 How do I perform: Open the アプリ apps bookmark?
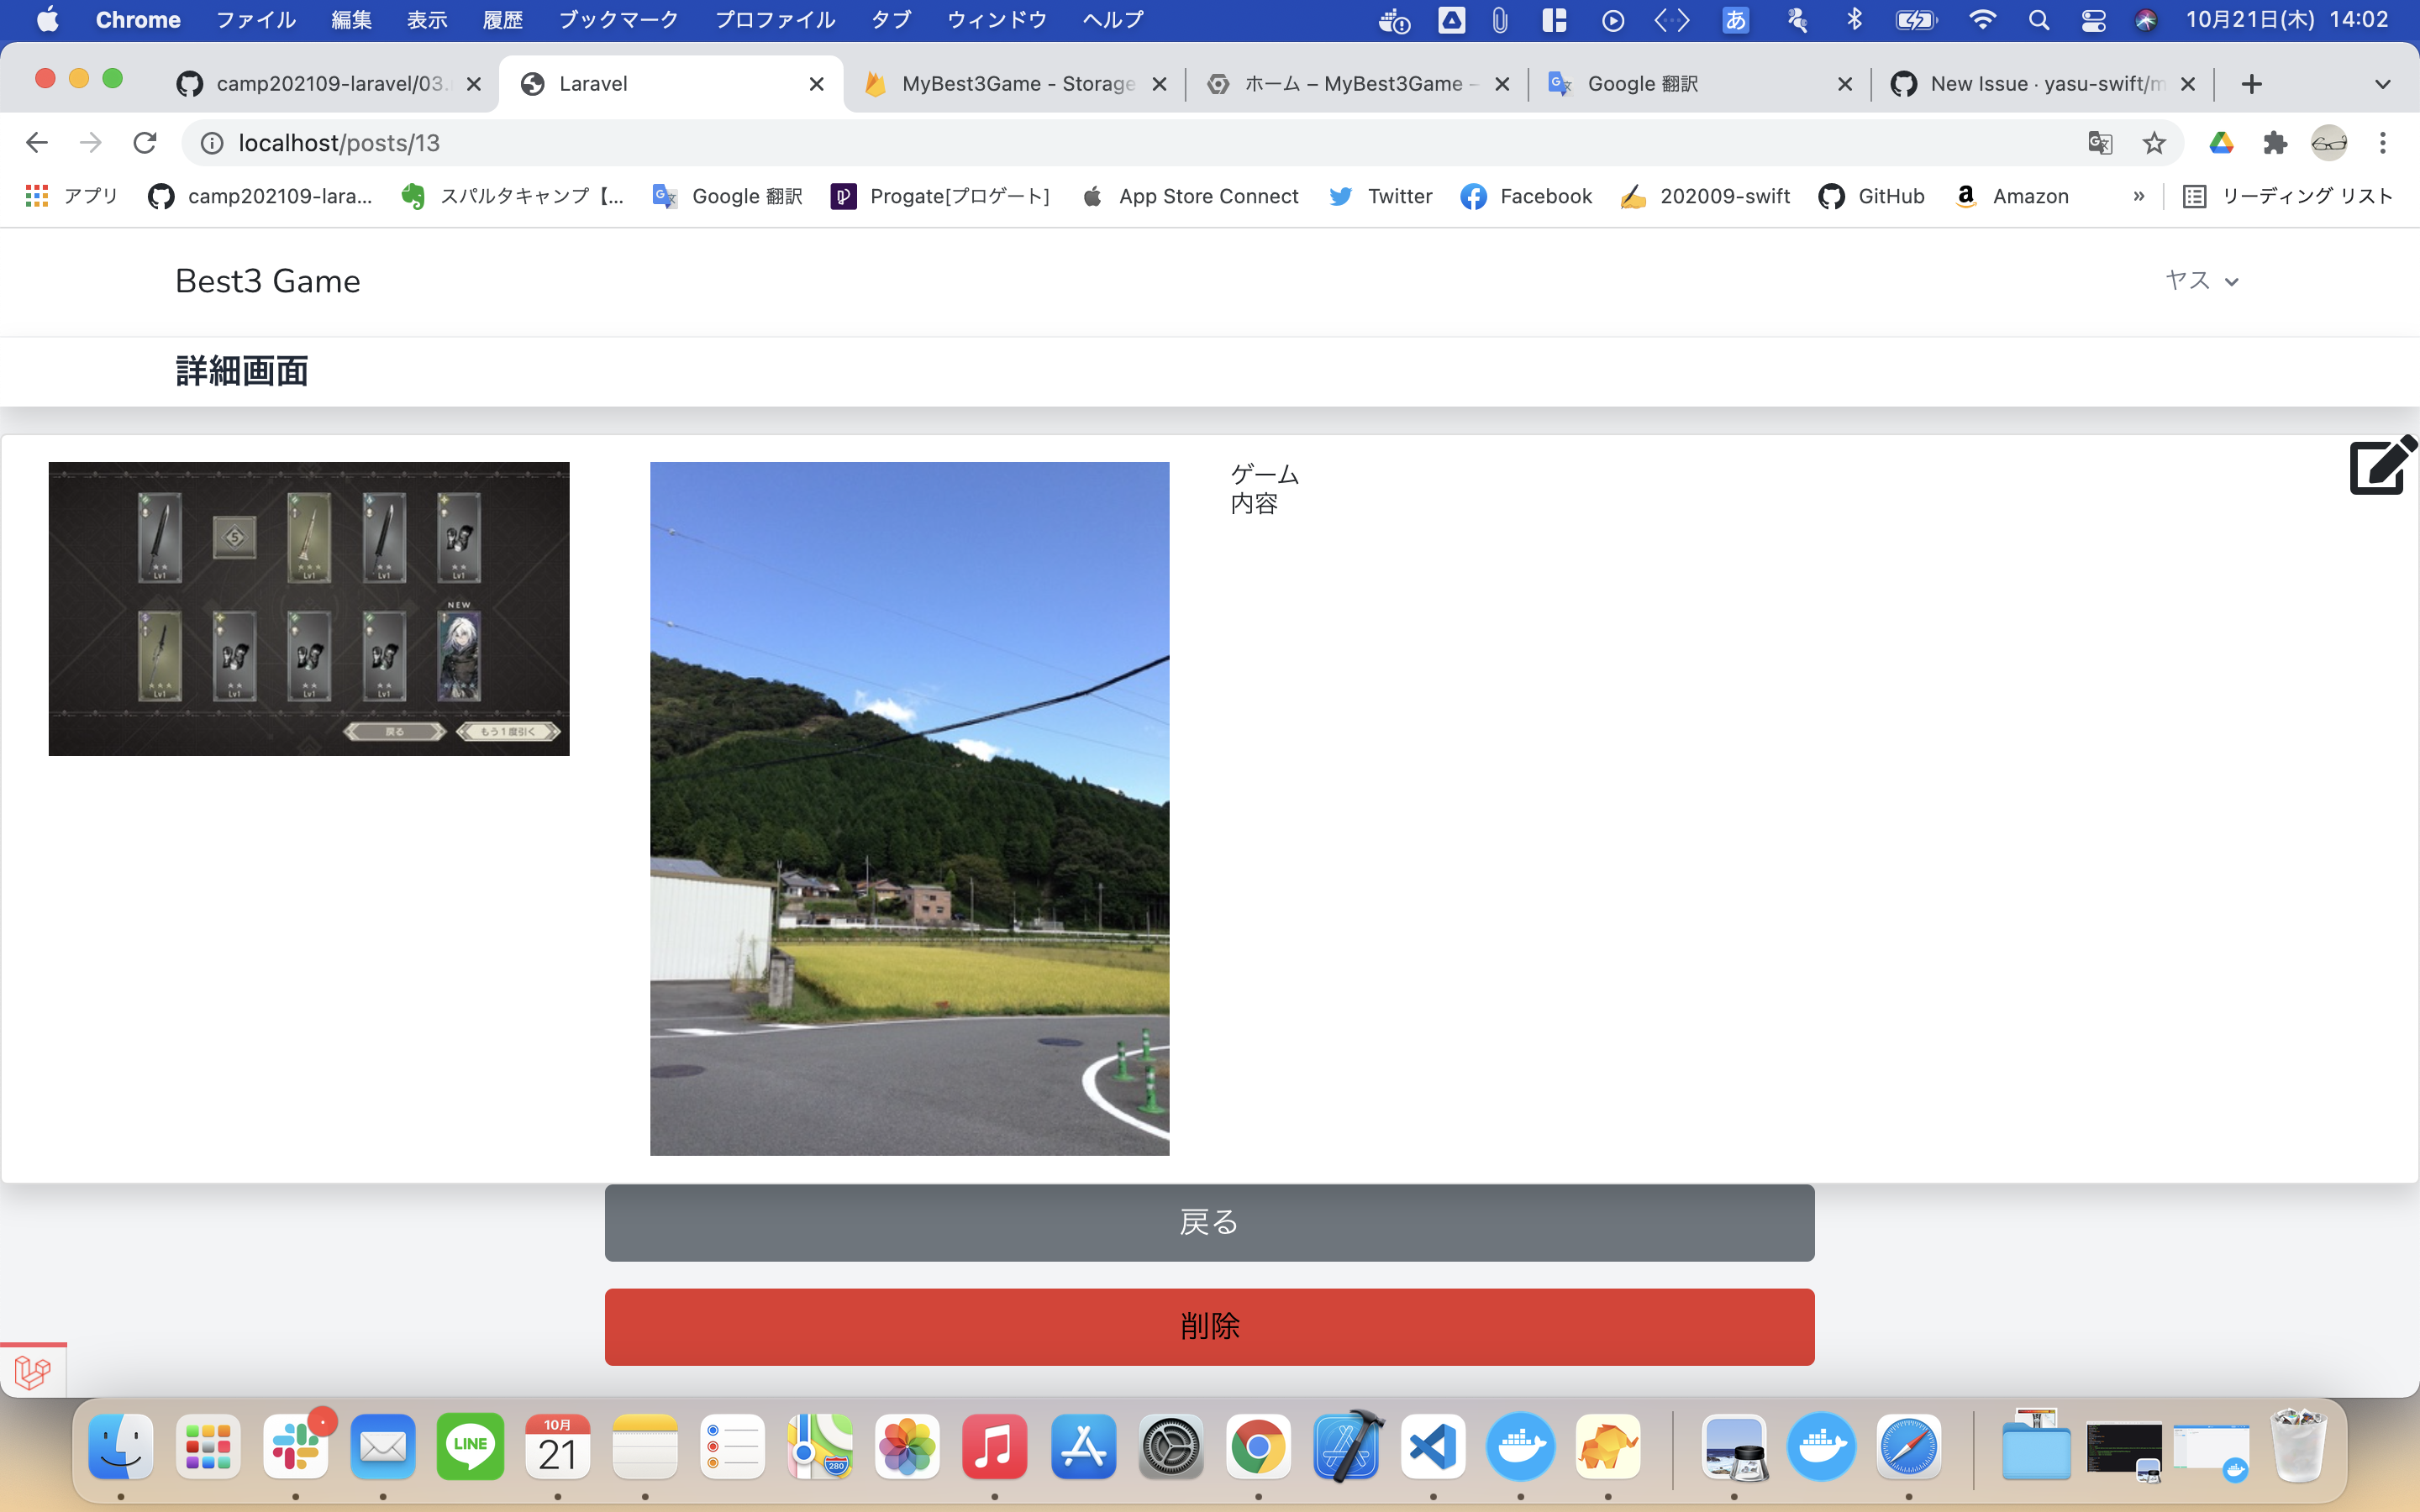tap(71, 196)
